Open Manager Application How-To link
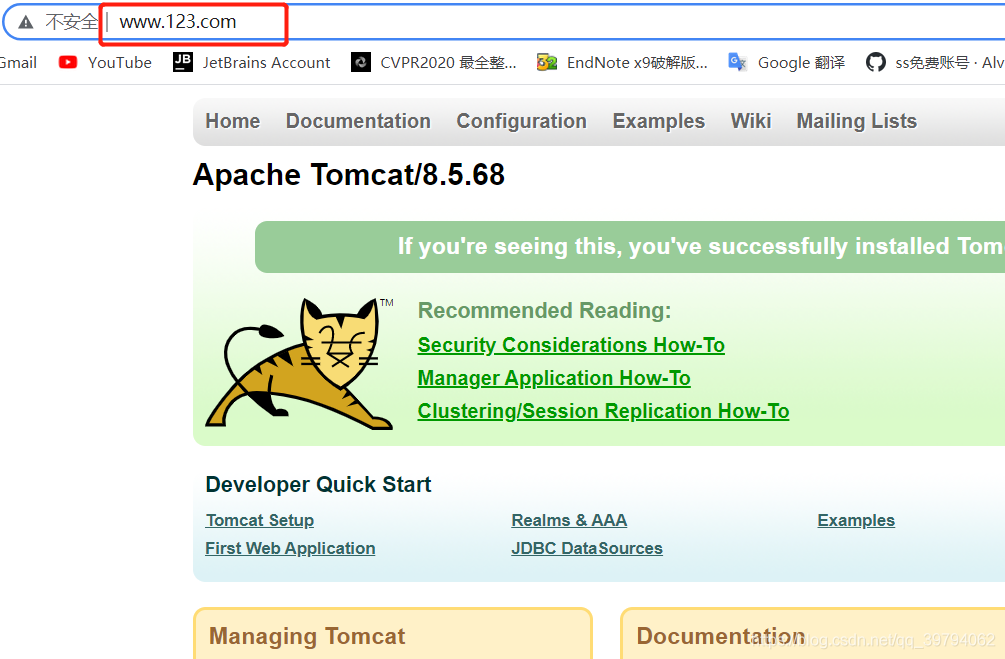 [x=554, y=378]
